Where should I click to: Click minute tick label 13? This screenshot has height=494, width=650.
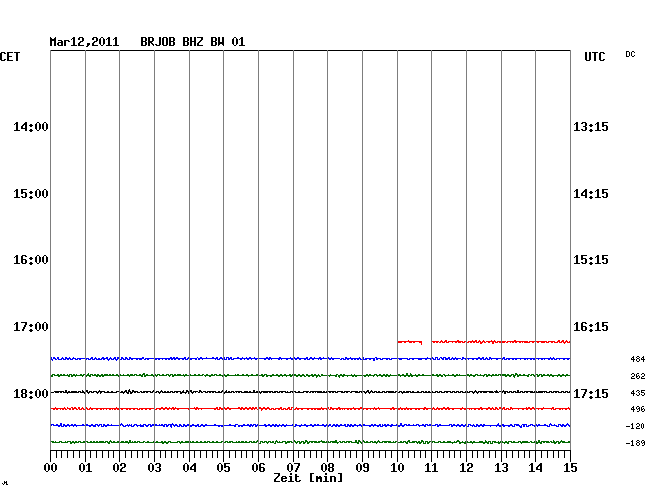[x=501, y=468]
